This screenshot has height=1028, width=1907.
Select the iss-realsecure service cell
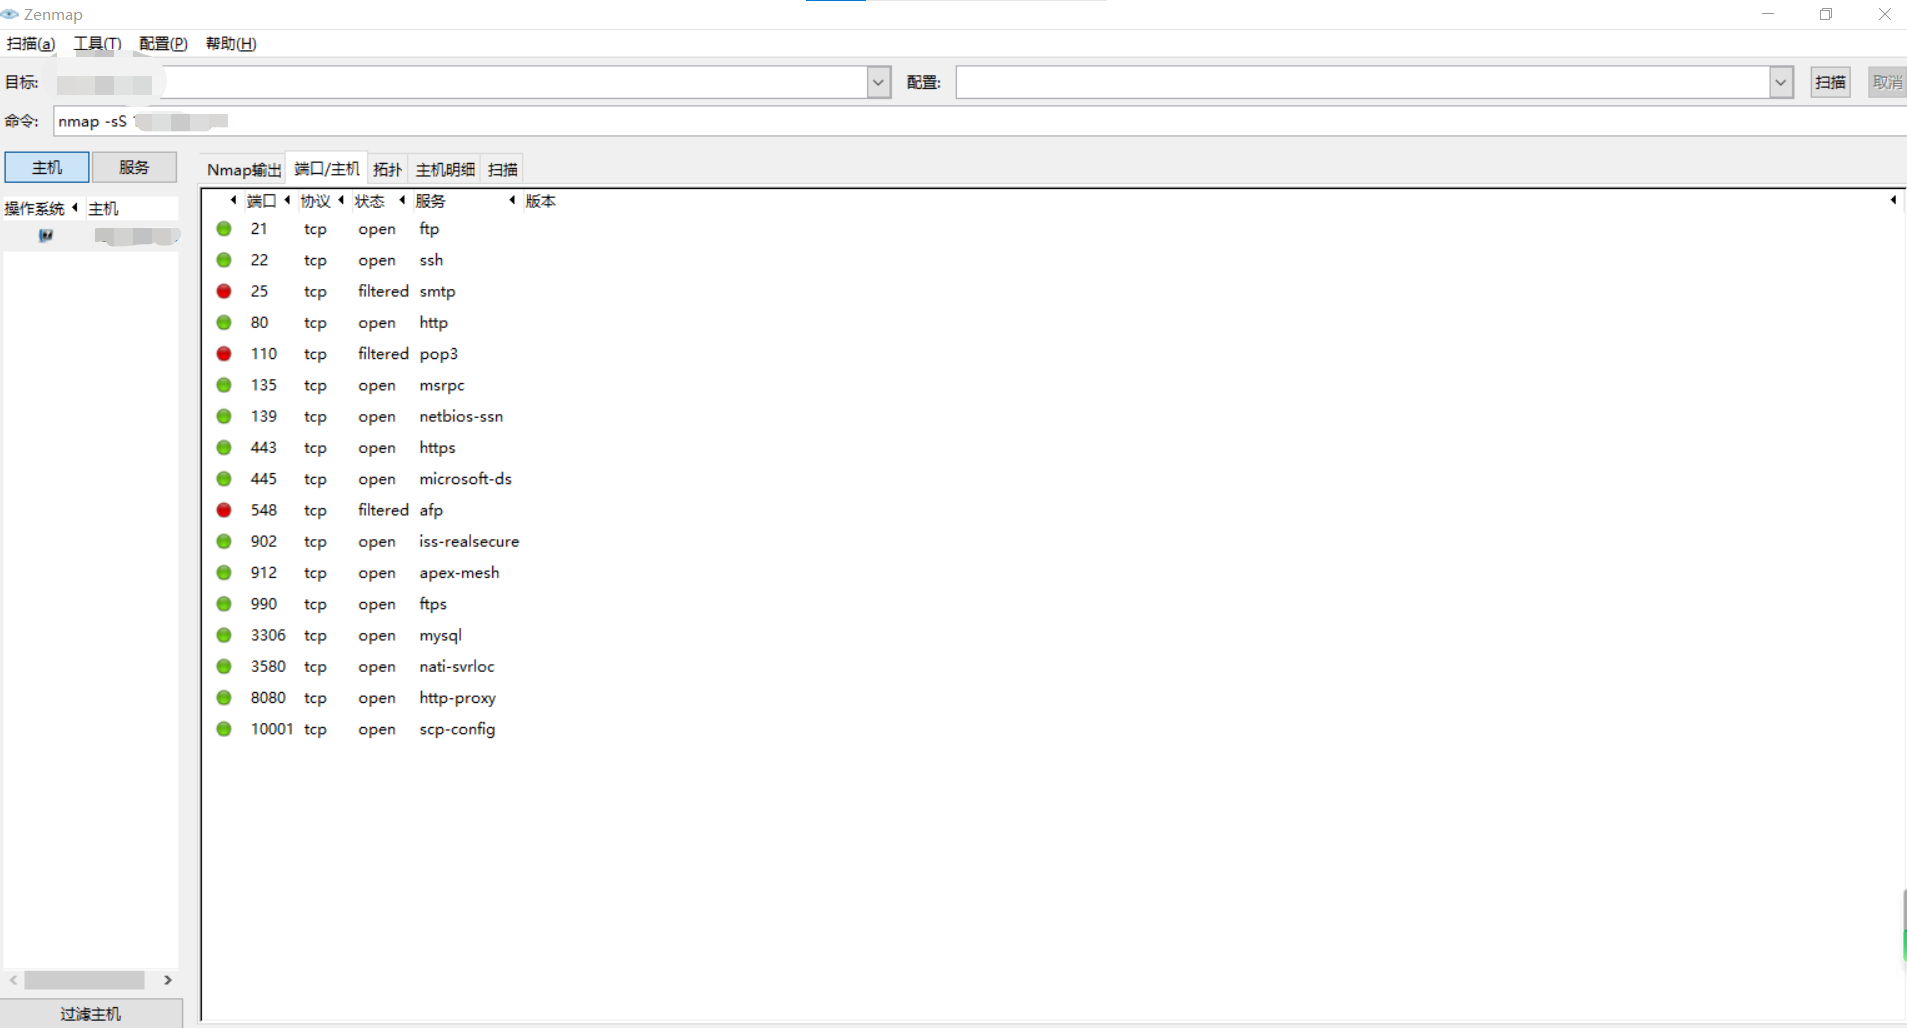point(469,541)
